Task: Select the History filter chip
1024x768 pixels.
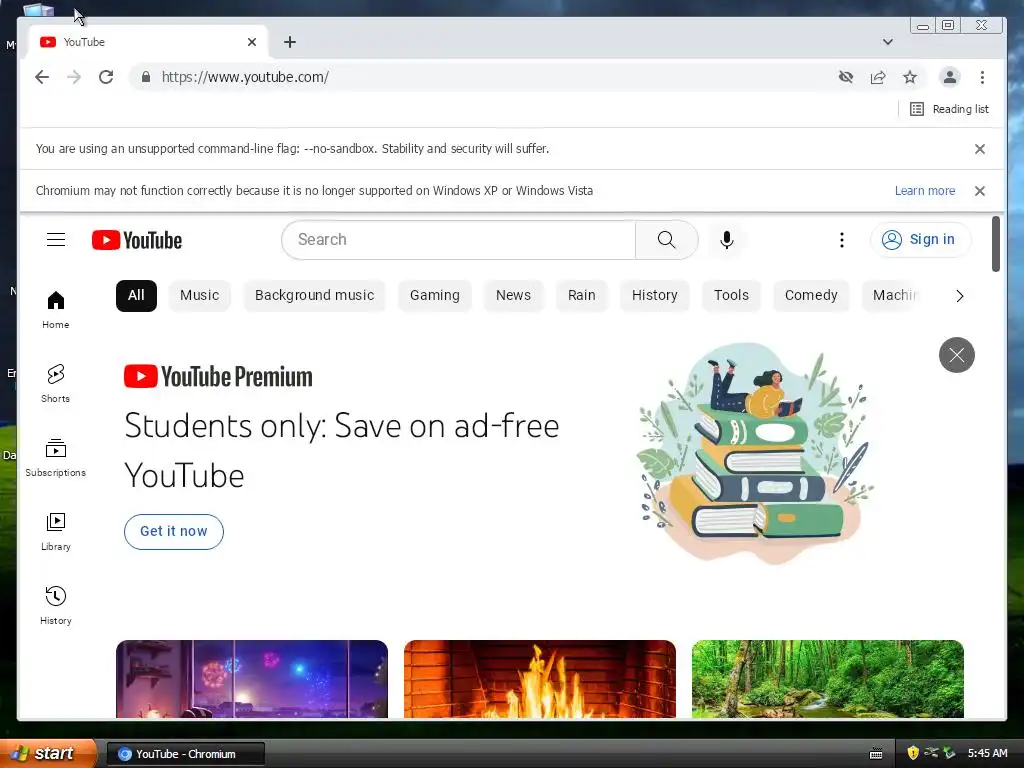Action: click(x=654, y=296)
